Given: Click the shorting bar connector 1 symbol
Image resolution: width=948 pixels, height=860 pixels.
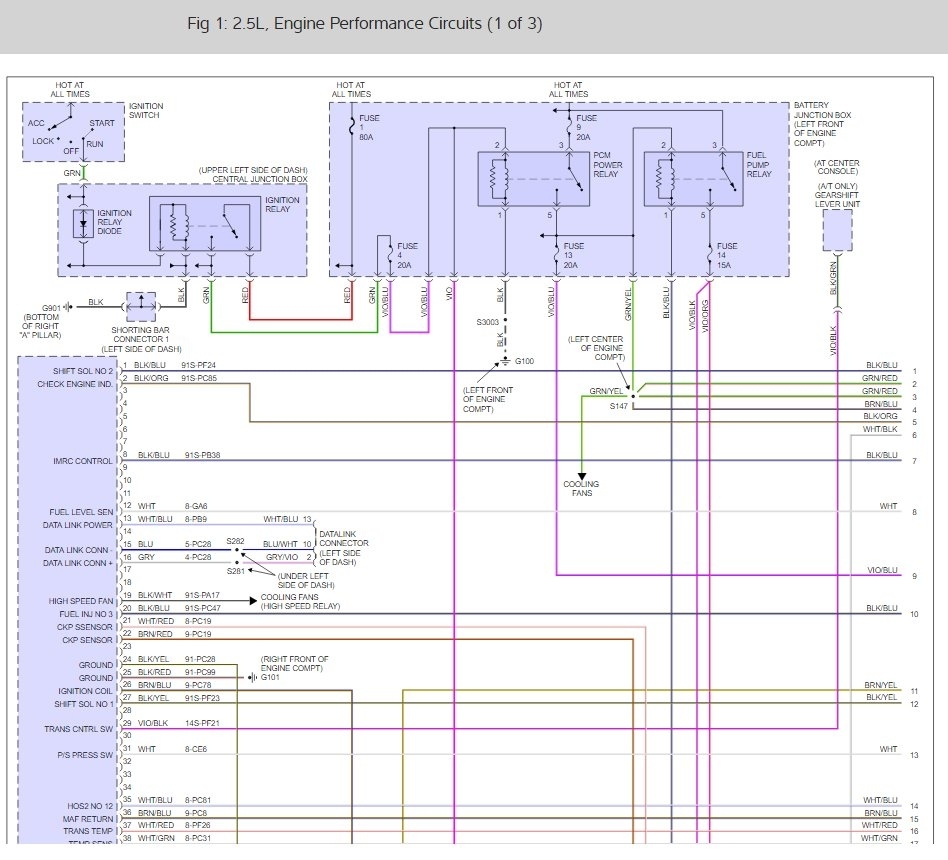Looking at the screenshot, I should click(x=139, y=303).
